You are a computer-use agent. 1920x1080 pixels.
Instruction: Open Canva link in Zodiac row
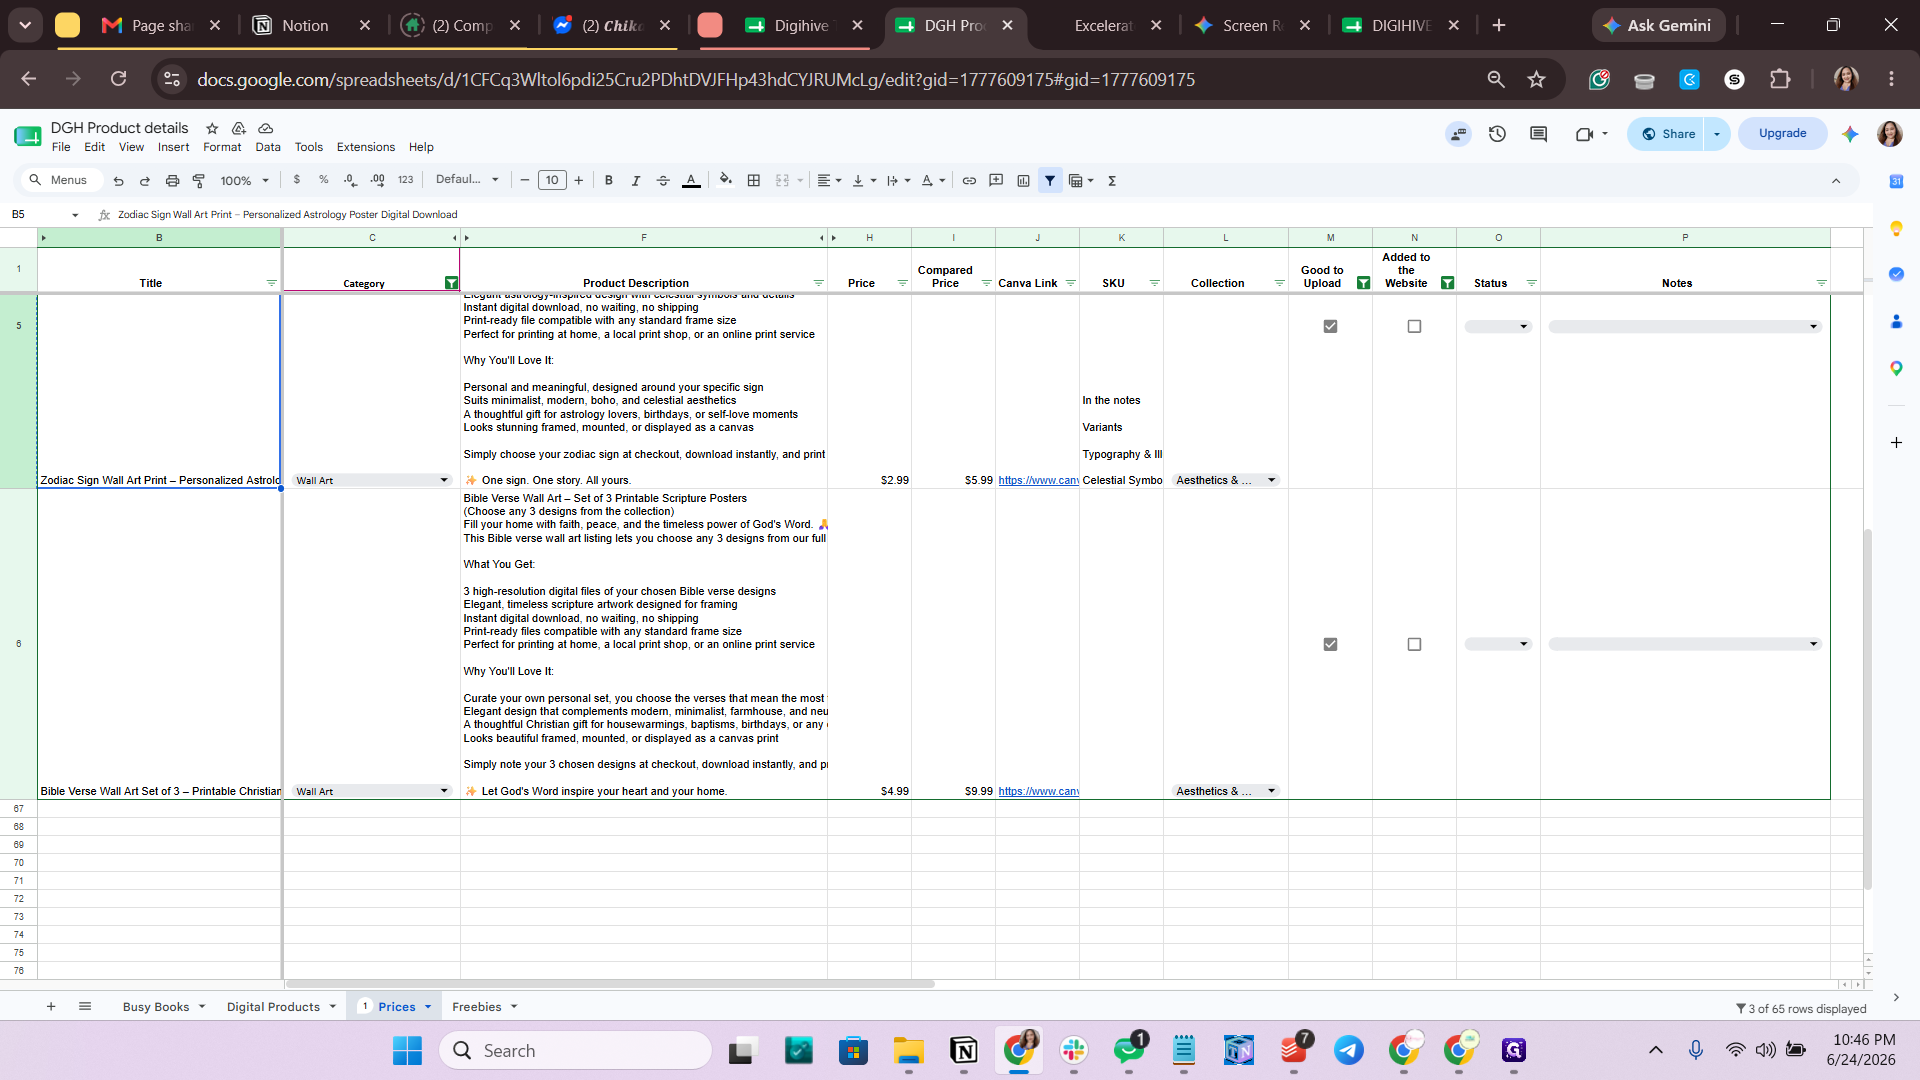coord(1038,481)
